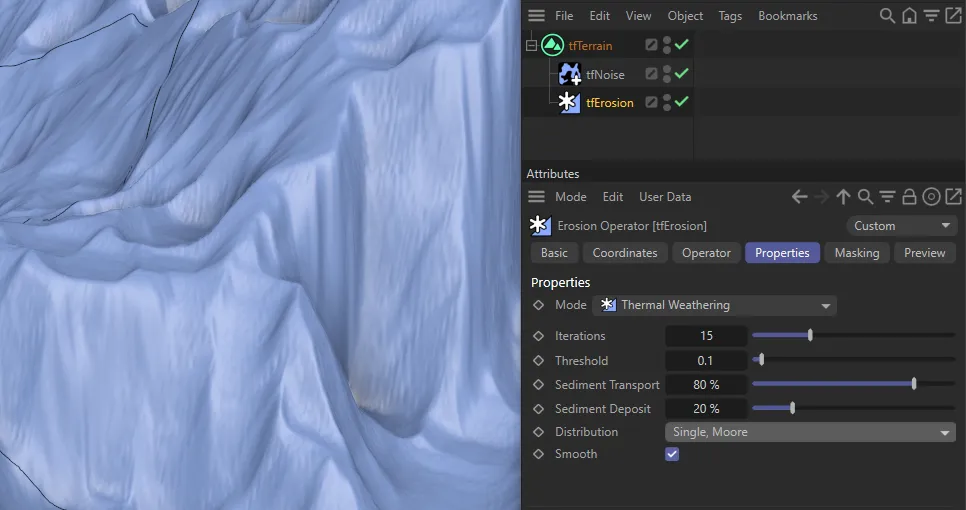Open Object Manager Edit menu

click(x=599, y=15)
